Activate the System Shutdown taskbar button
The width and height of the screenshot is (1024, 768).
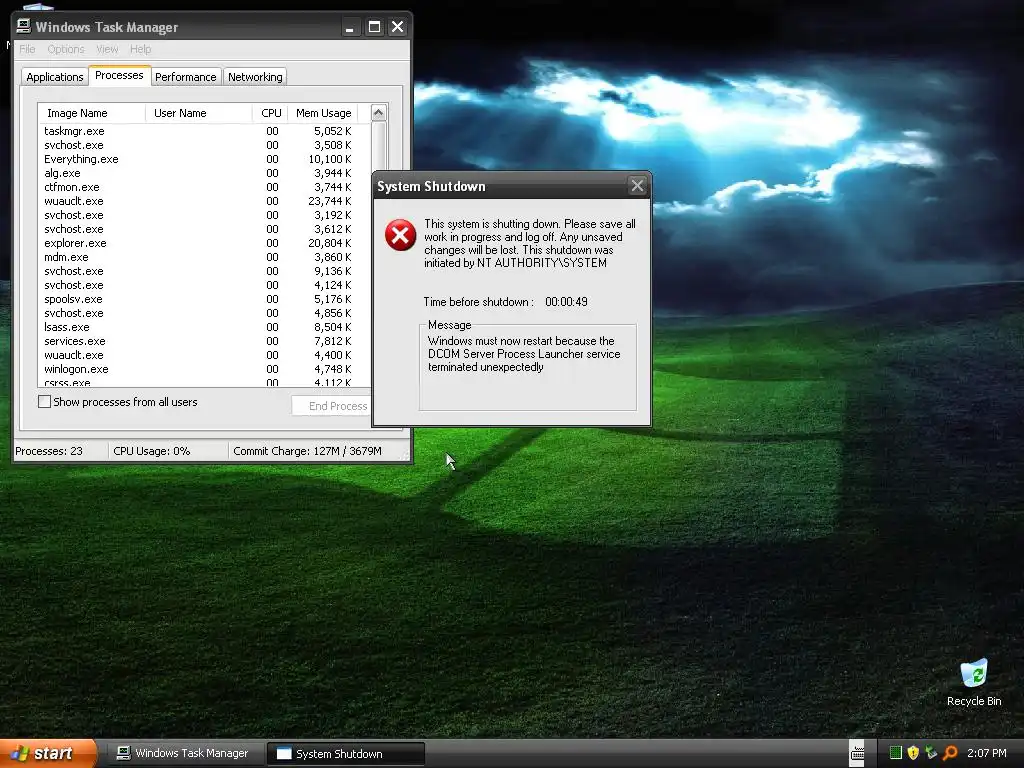point(346,753)
